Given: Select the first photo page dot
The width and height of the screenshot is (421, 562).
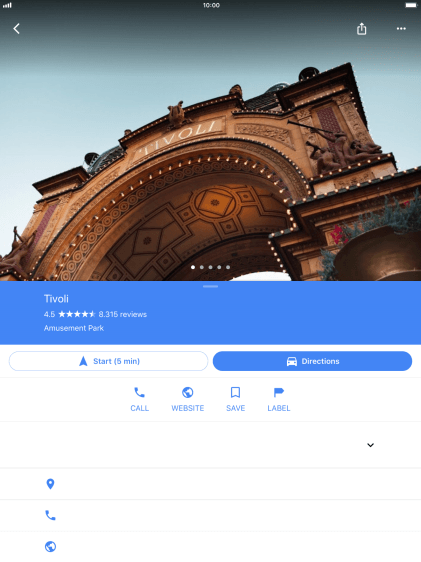Looking at the screenshot, I should click(193, 267).
